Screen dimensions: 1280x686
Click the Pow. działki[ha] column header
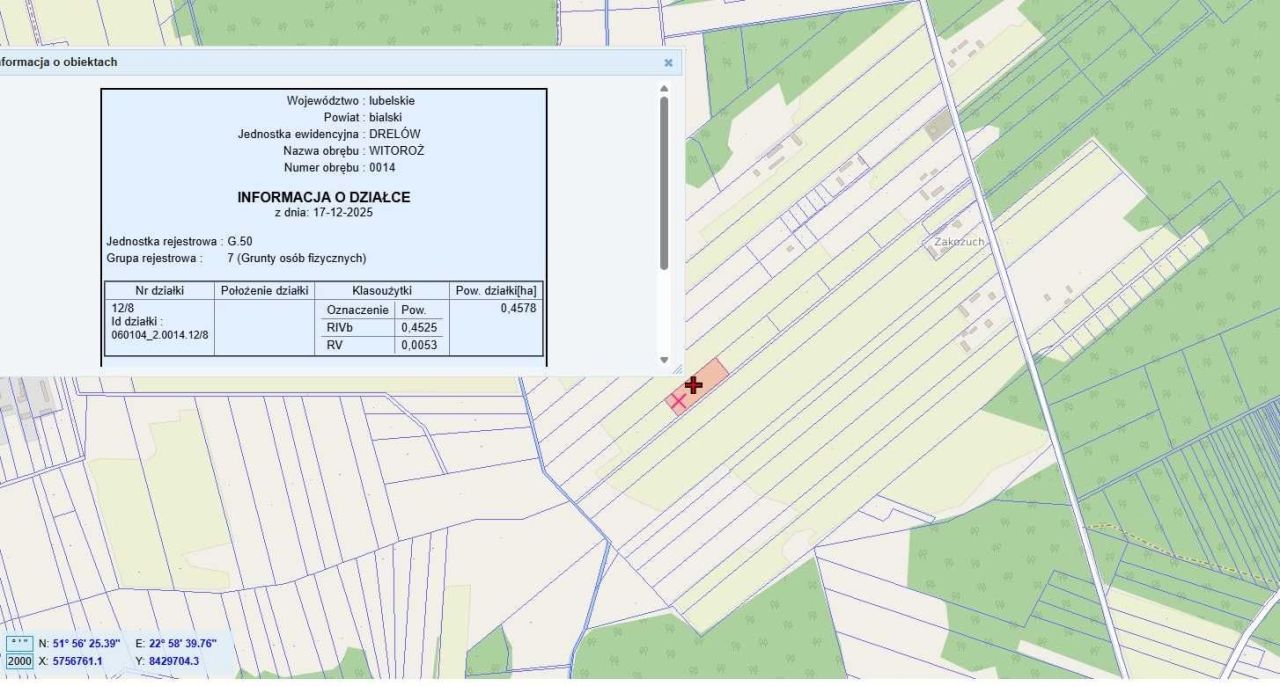497,291
